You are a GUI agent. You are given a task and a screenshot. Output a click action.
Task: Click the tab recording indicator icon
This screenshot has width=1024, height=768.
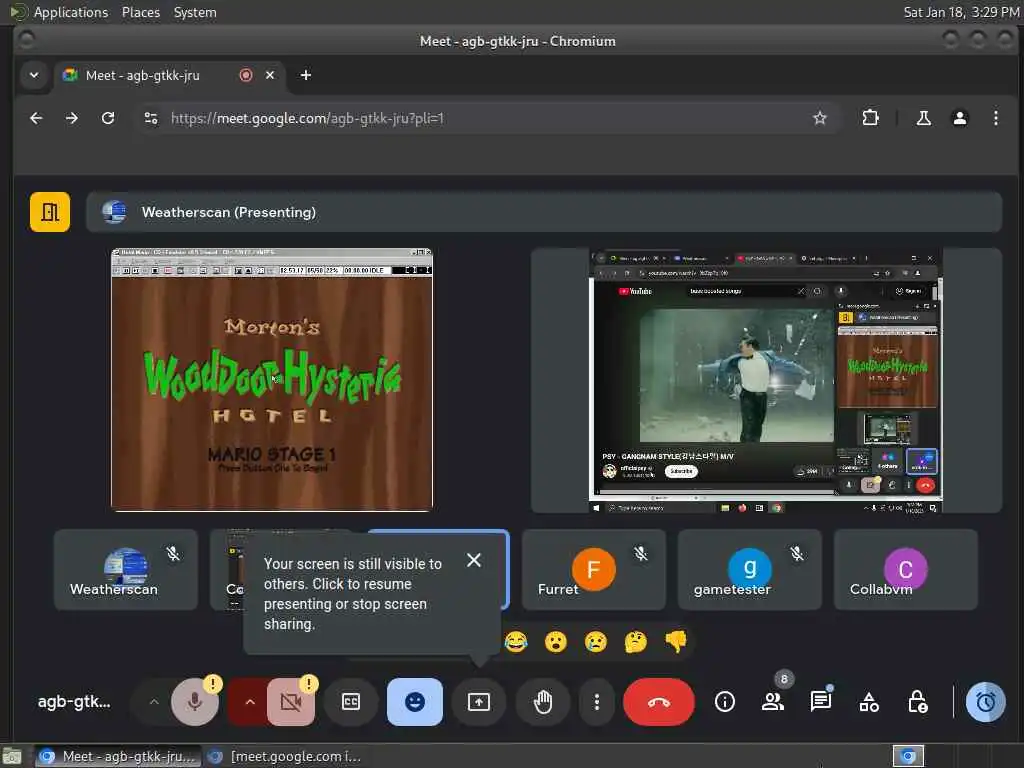(246, 75)
